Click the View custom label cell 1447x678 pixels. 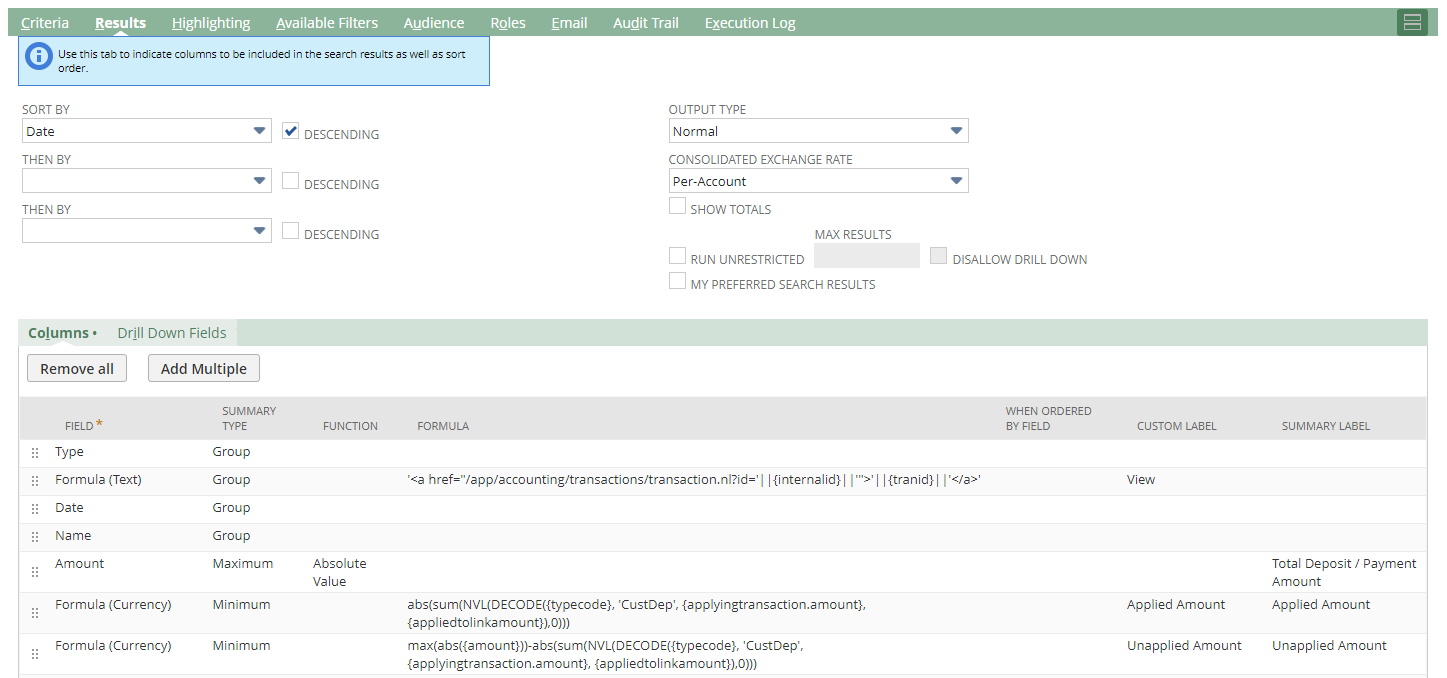1141,480
